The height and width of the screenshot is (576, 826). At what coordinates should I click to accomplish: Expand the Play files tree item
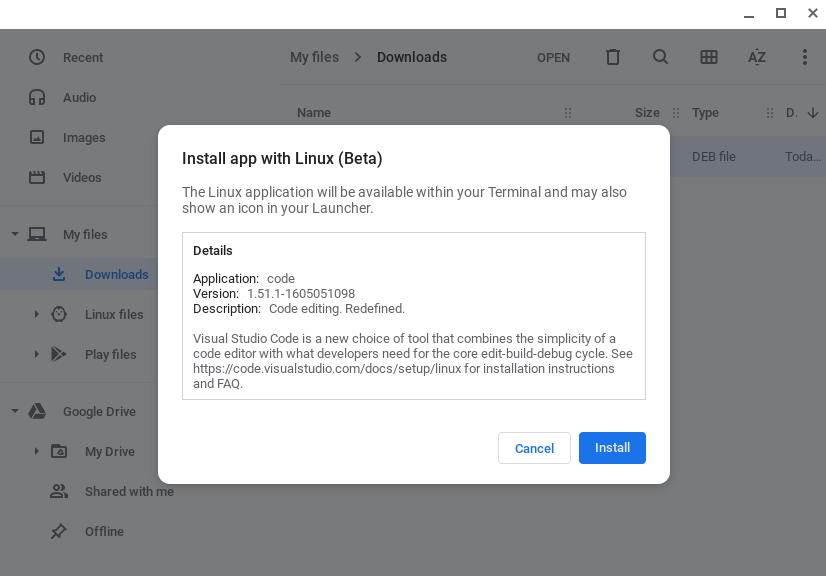pos(37,354)
